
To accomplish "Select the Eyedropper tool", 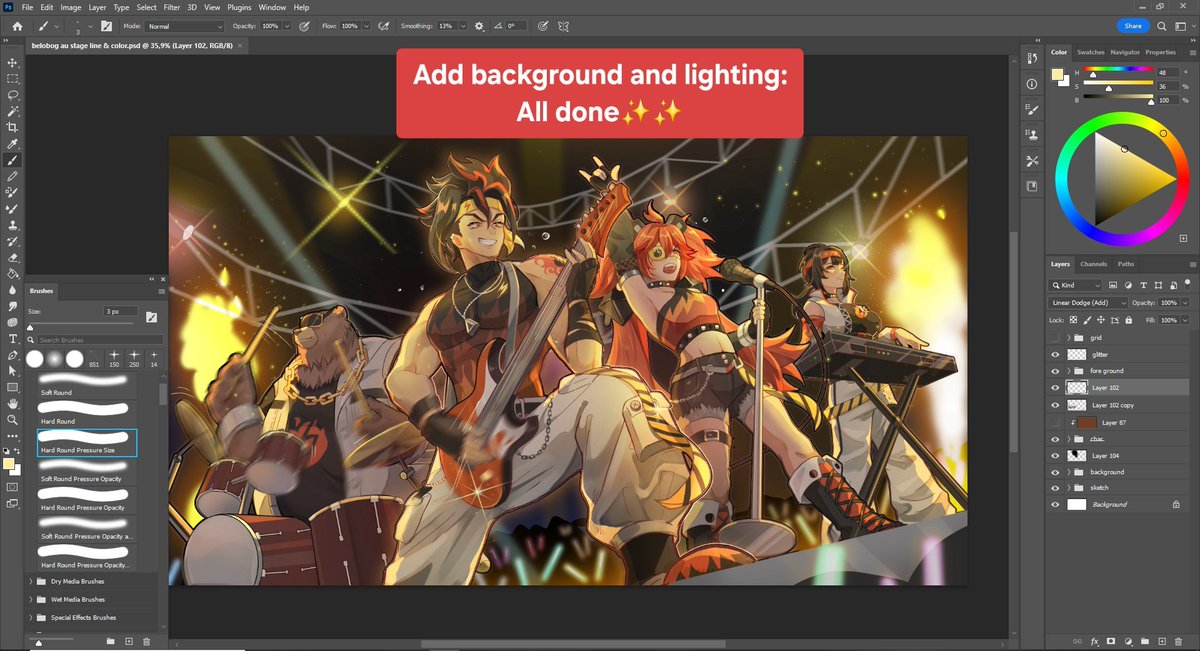I will pos(12,143).
